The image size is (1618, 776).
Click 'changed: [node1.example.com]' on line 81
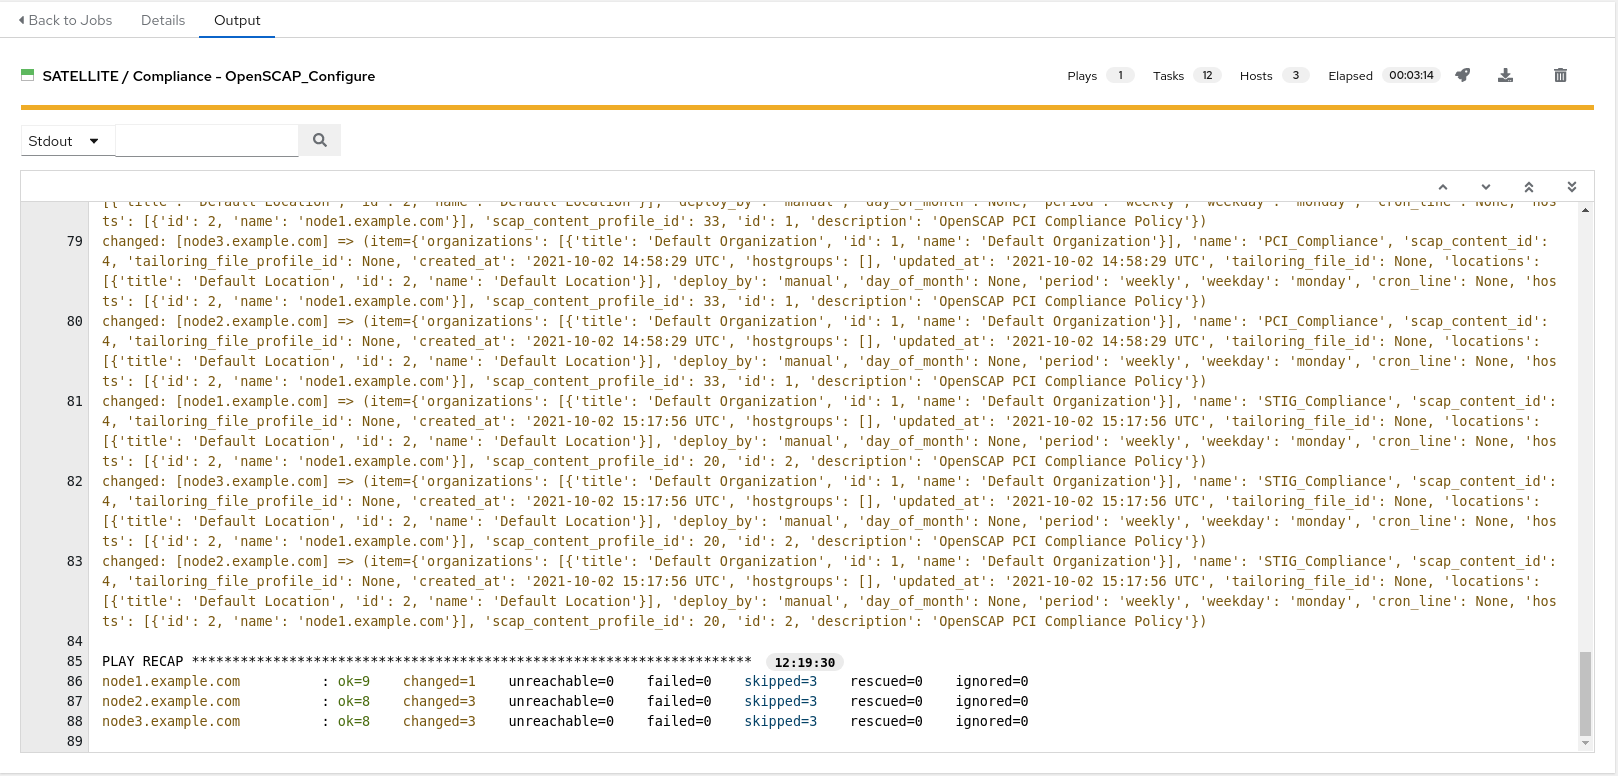click(x=215, y=401)
